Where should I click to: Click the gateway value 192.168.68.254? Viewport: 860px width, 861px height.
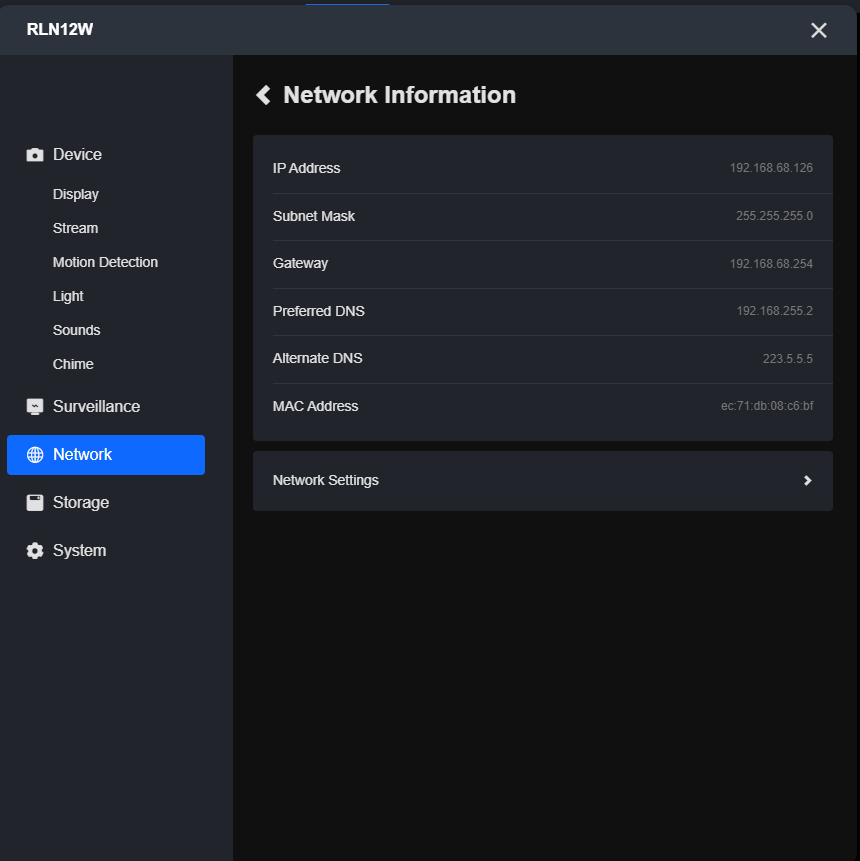click(x=771, y=264)
